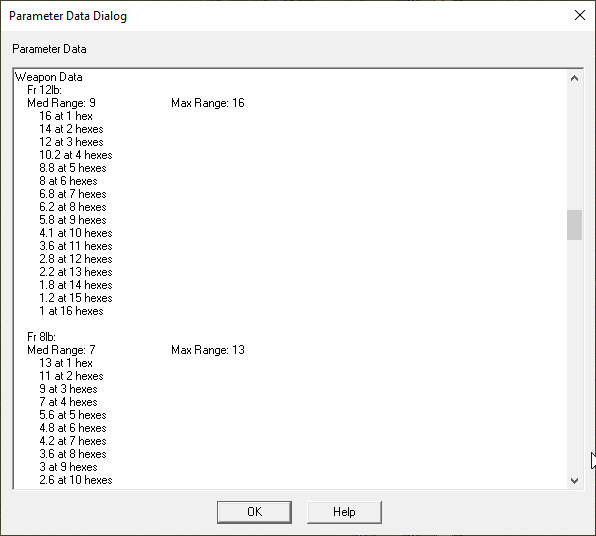Viewport: 596px width, 536px height.
Task: Click the 10.2 at 4 hexes line
Action: [x=76, y=155]
